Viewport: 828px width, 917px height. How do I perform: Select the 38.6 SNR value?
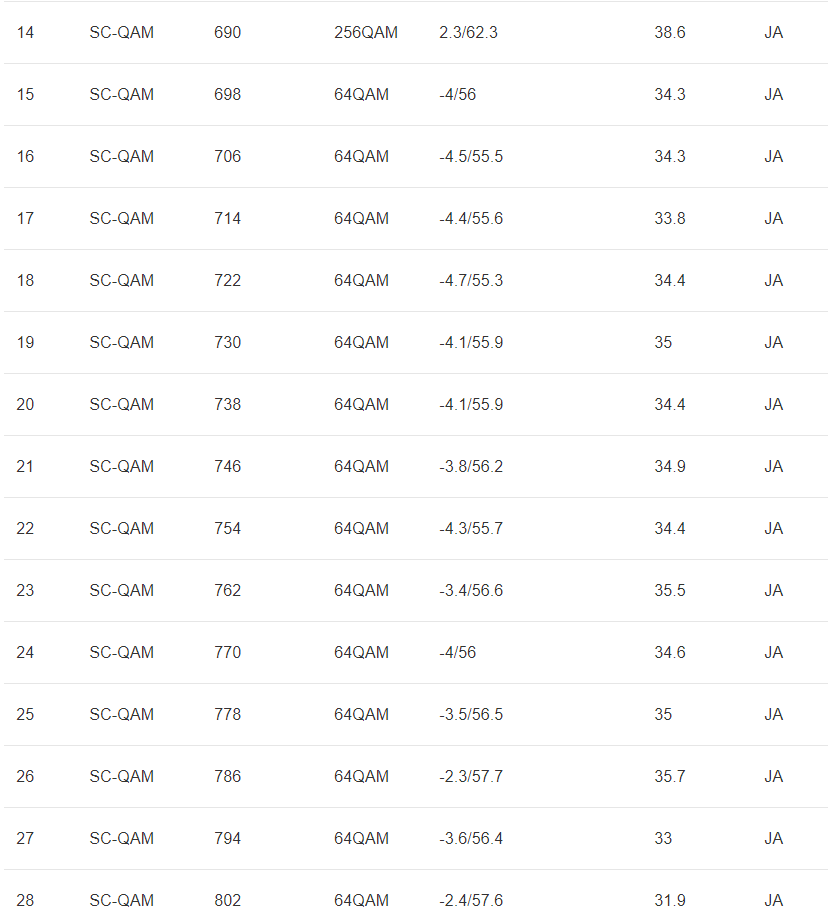point(670,33)
